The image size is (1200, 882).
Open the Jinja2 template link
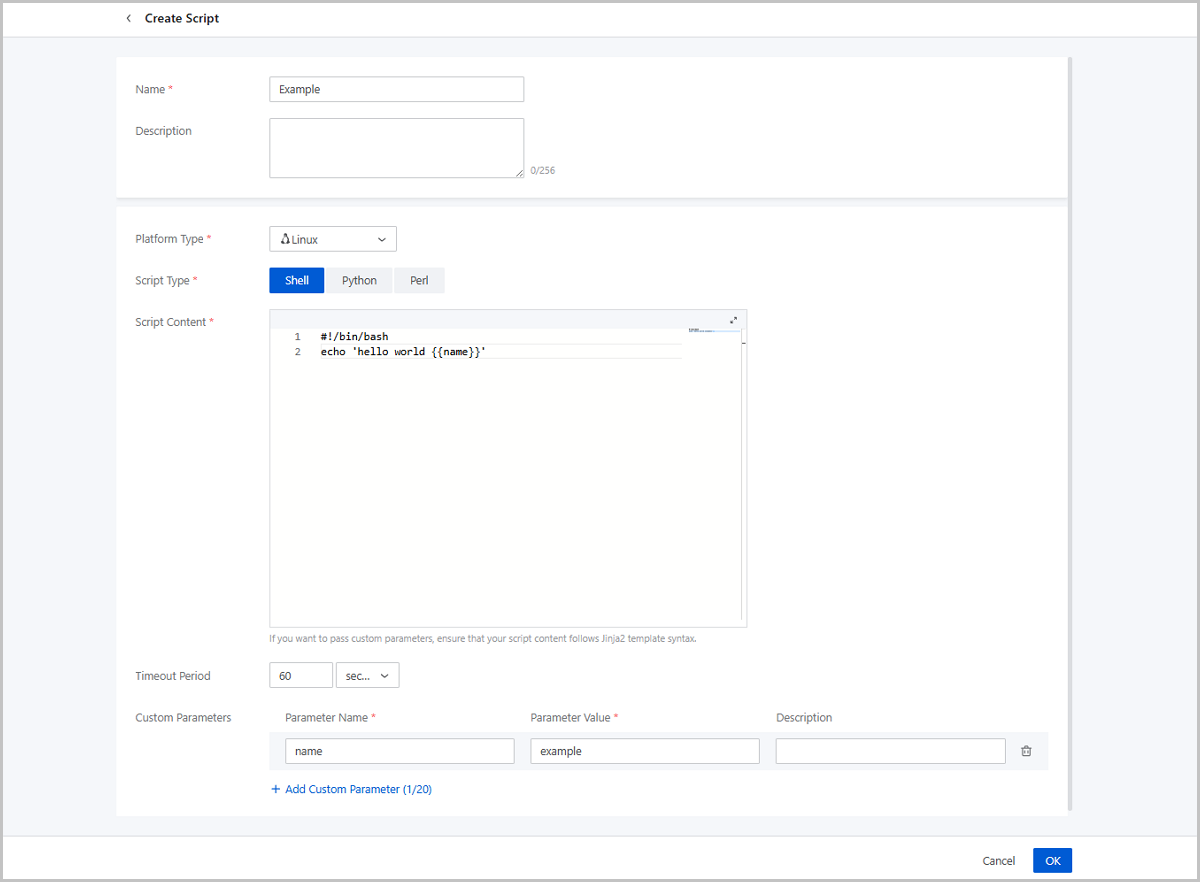614,639
